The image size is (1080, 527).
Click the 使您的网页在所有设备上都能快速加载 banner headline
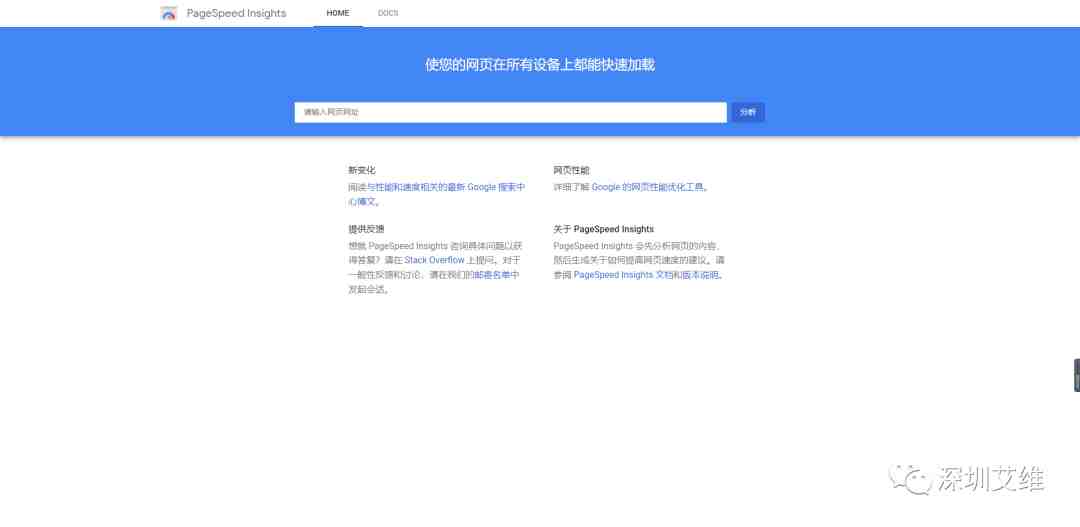540,65
